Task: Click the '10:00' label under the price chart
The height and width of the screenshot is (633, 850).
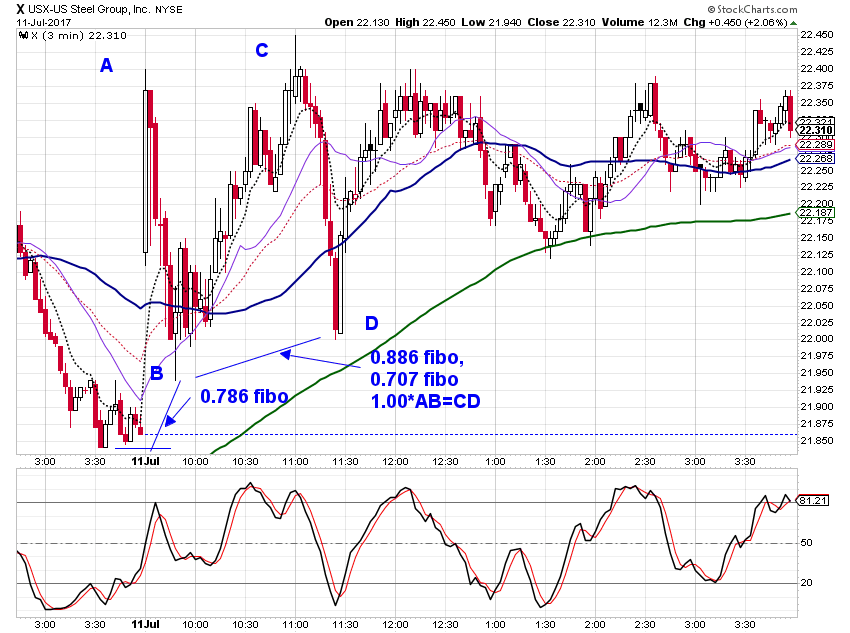Action: click(x=195, y=462)
